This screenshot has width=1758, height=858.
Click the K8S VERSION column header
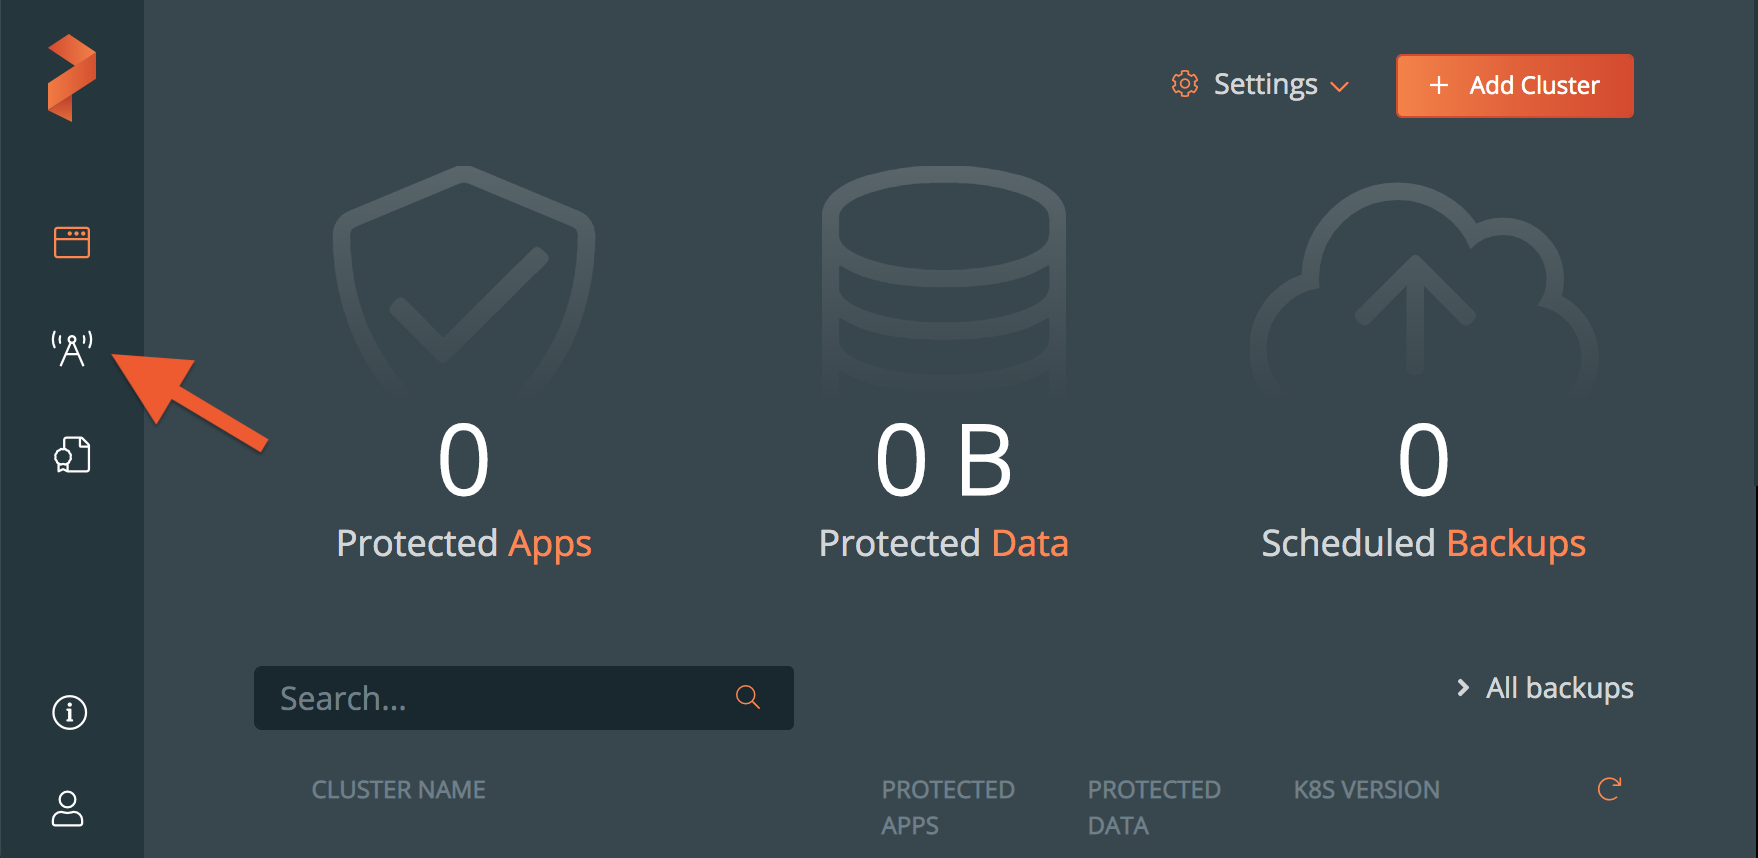pyautogui.click(x=1366, y=790)
